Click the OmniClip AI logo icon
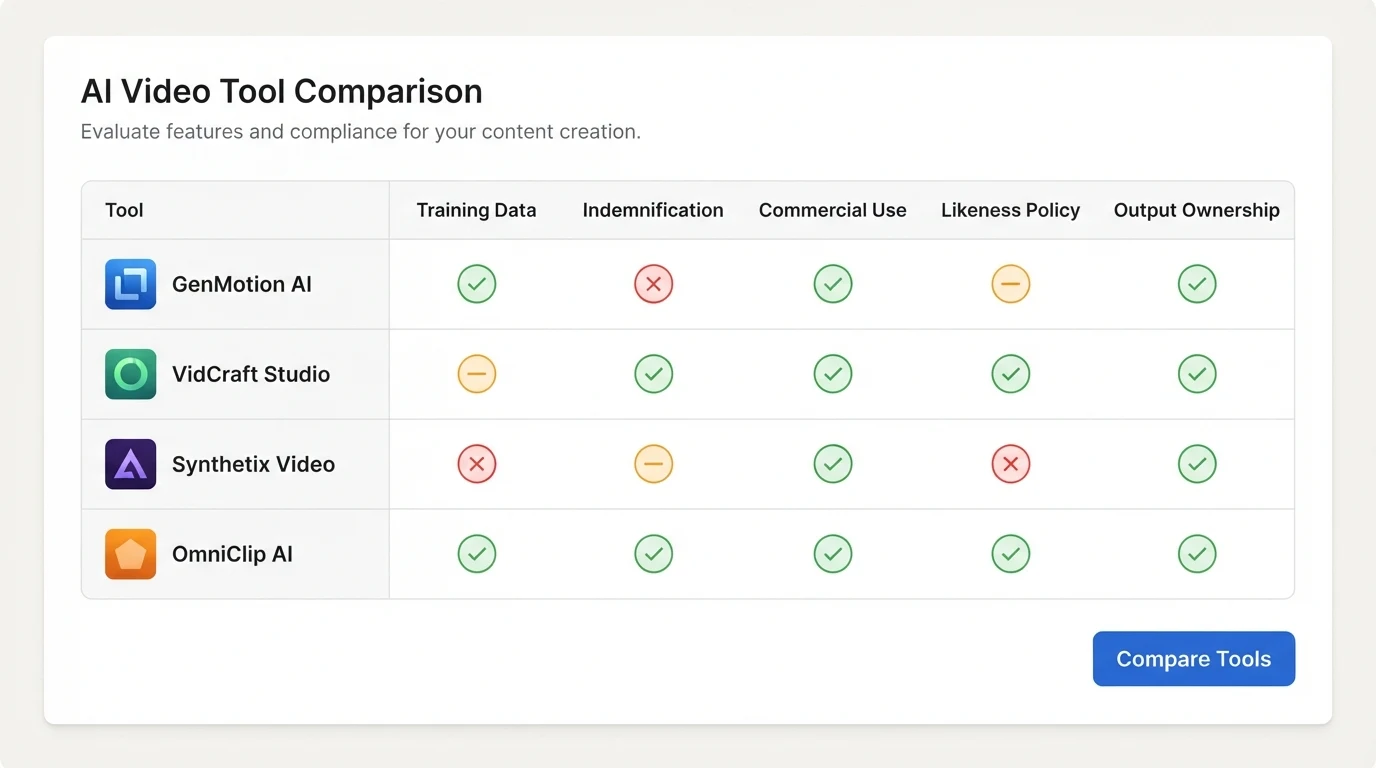The image size is (1376, 768). [x=131, y=554]
